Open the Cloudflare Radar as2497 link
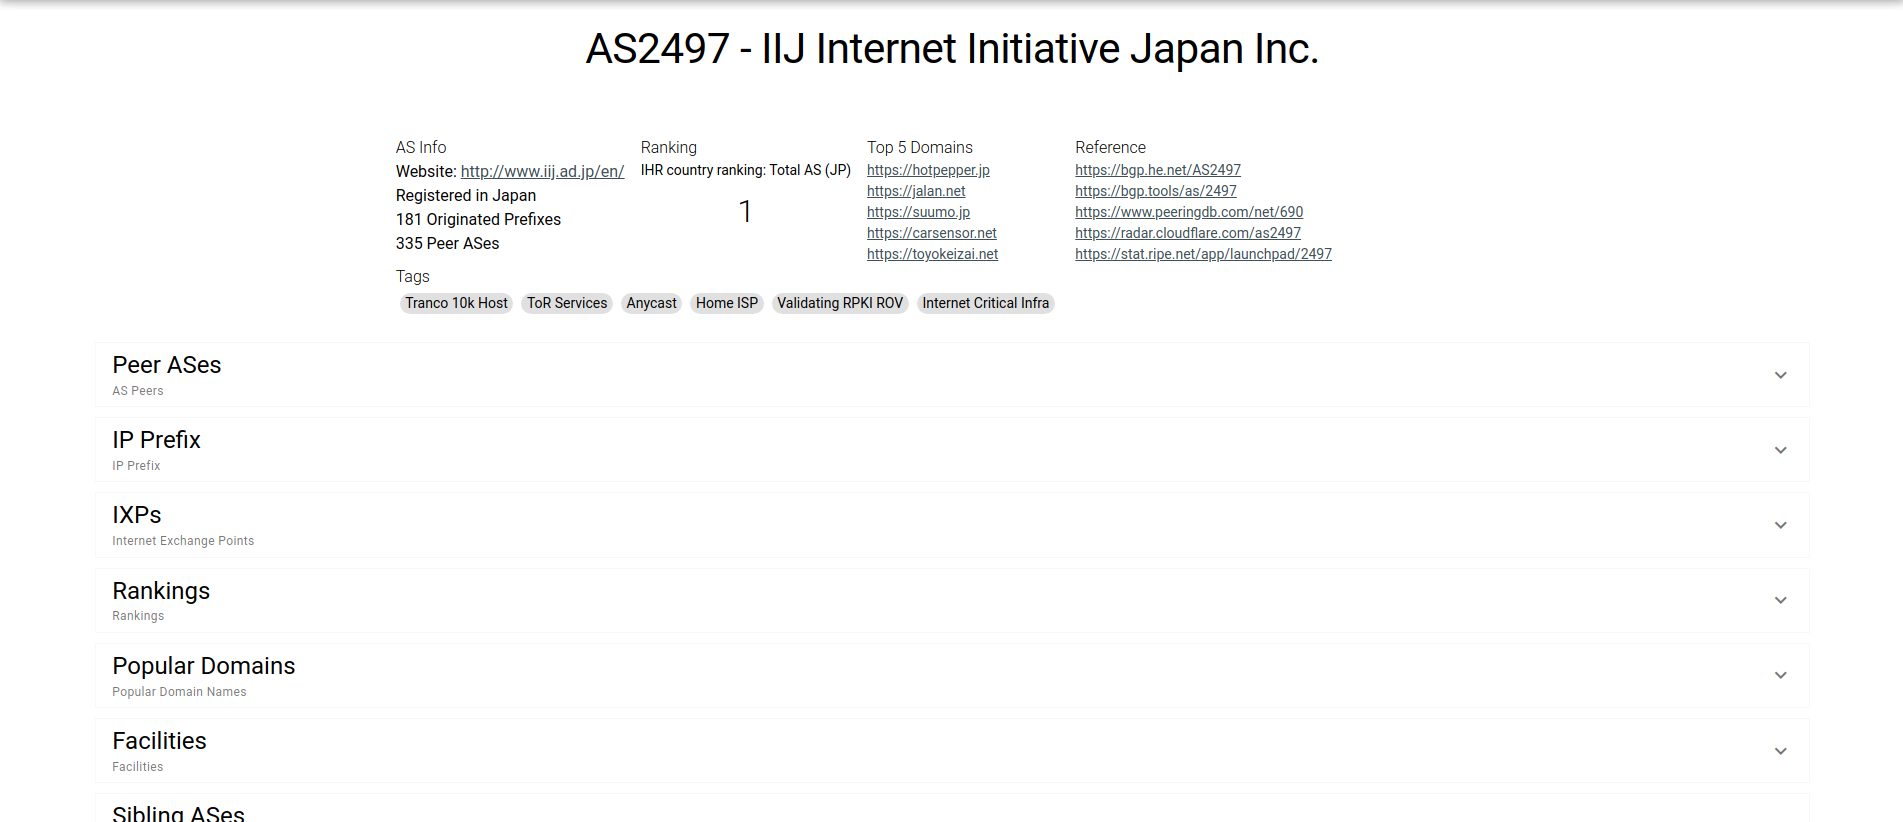The width and height of the screenshot is (1903, 822). tap(1187, 233)
